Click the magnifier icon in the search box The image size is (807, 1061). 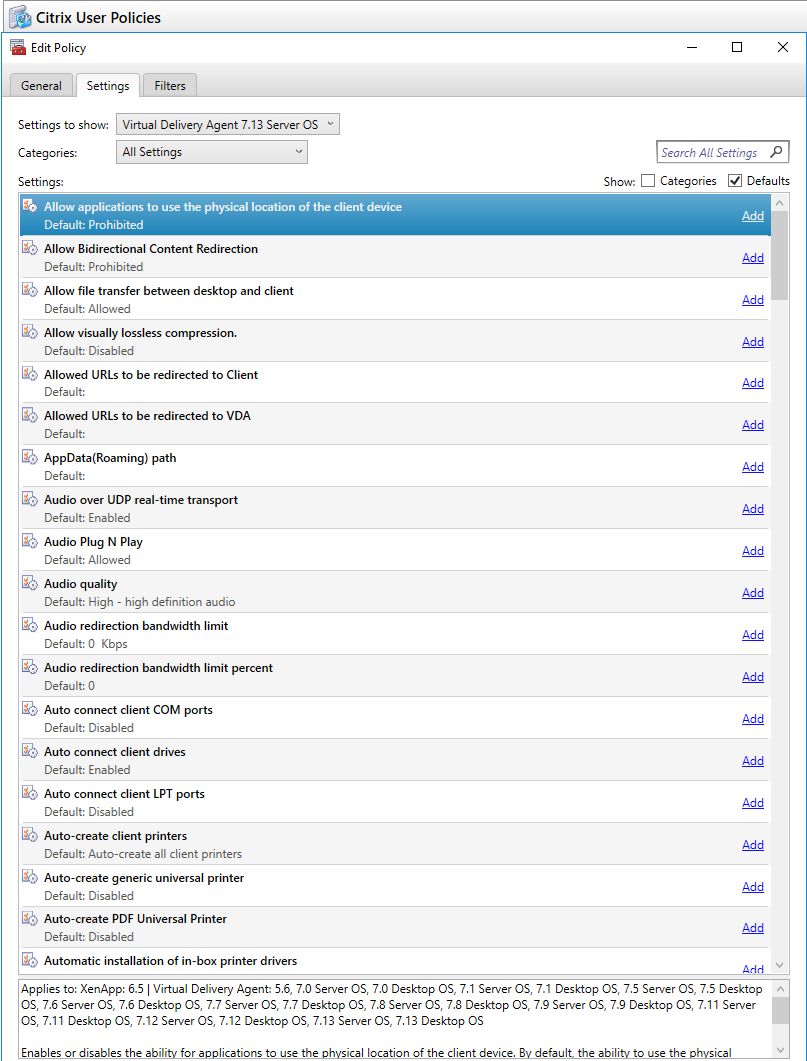777,152
